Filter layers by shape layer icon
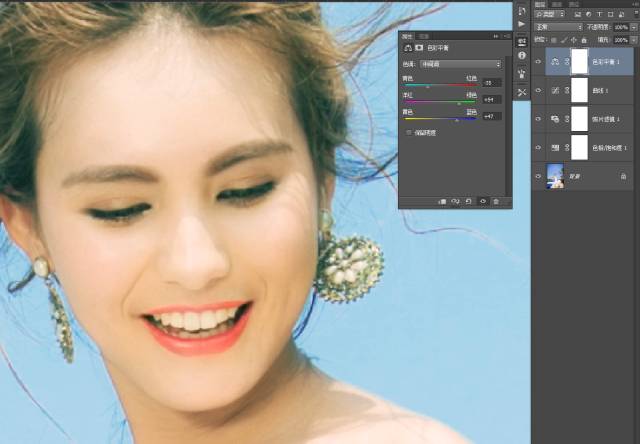The width and height of the screenshot is (640, 444). click(x=611, y=14)
